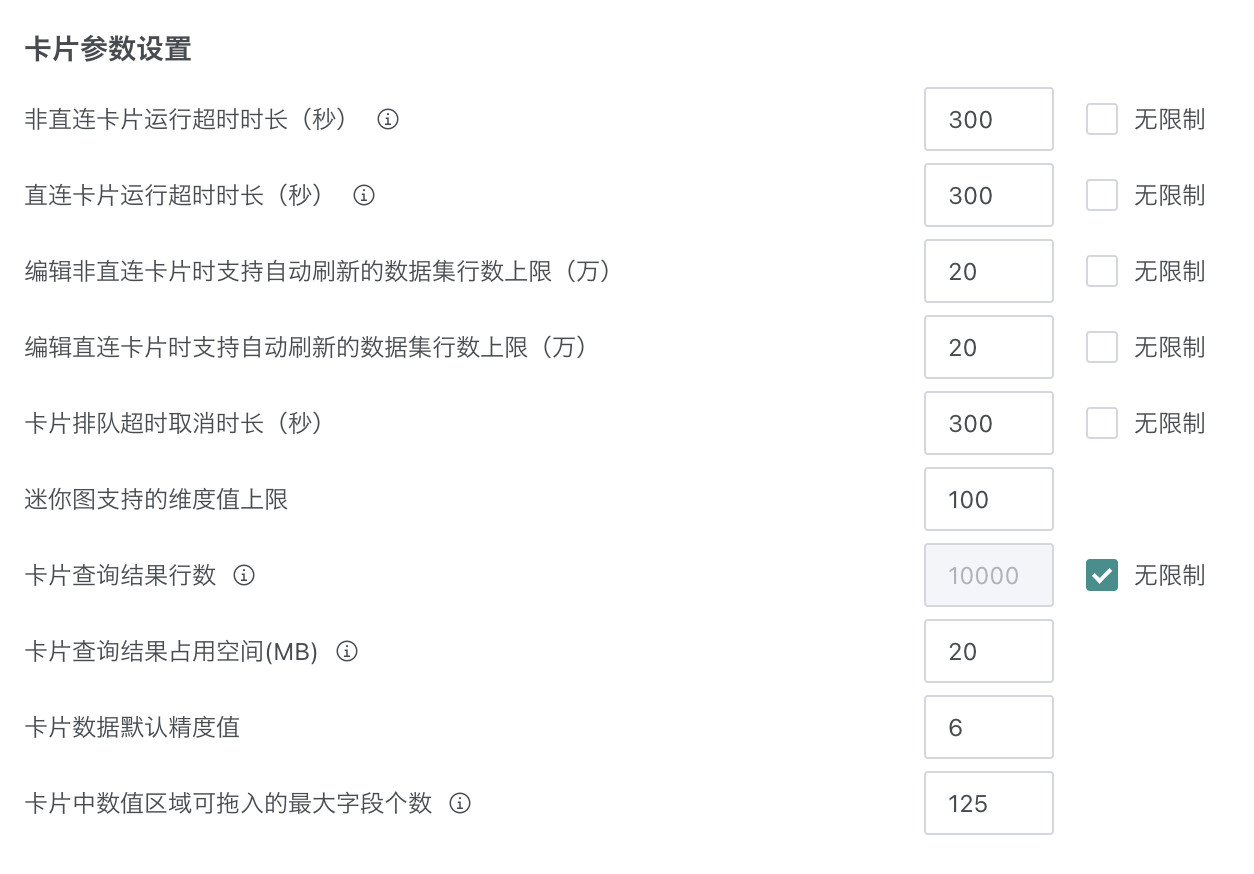Viewport: 1254px width, 874px height.
Task: Click the 迷你图支持的维度值上限 input field
Action: [988, 500]
